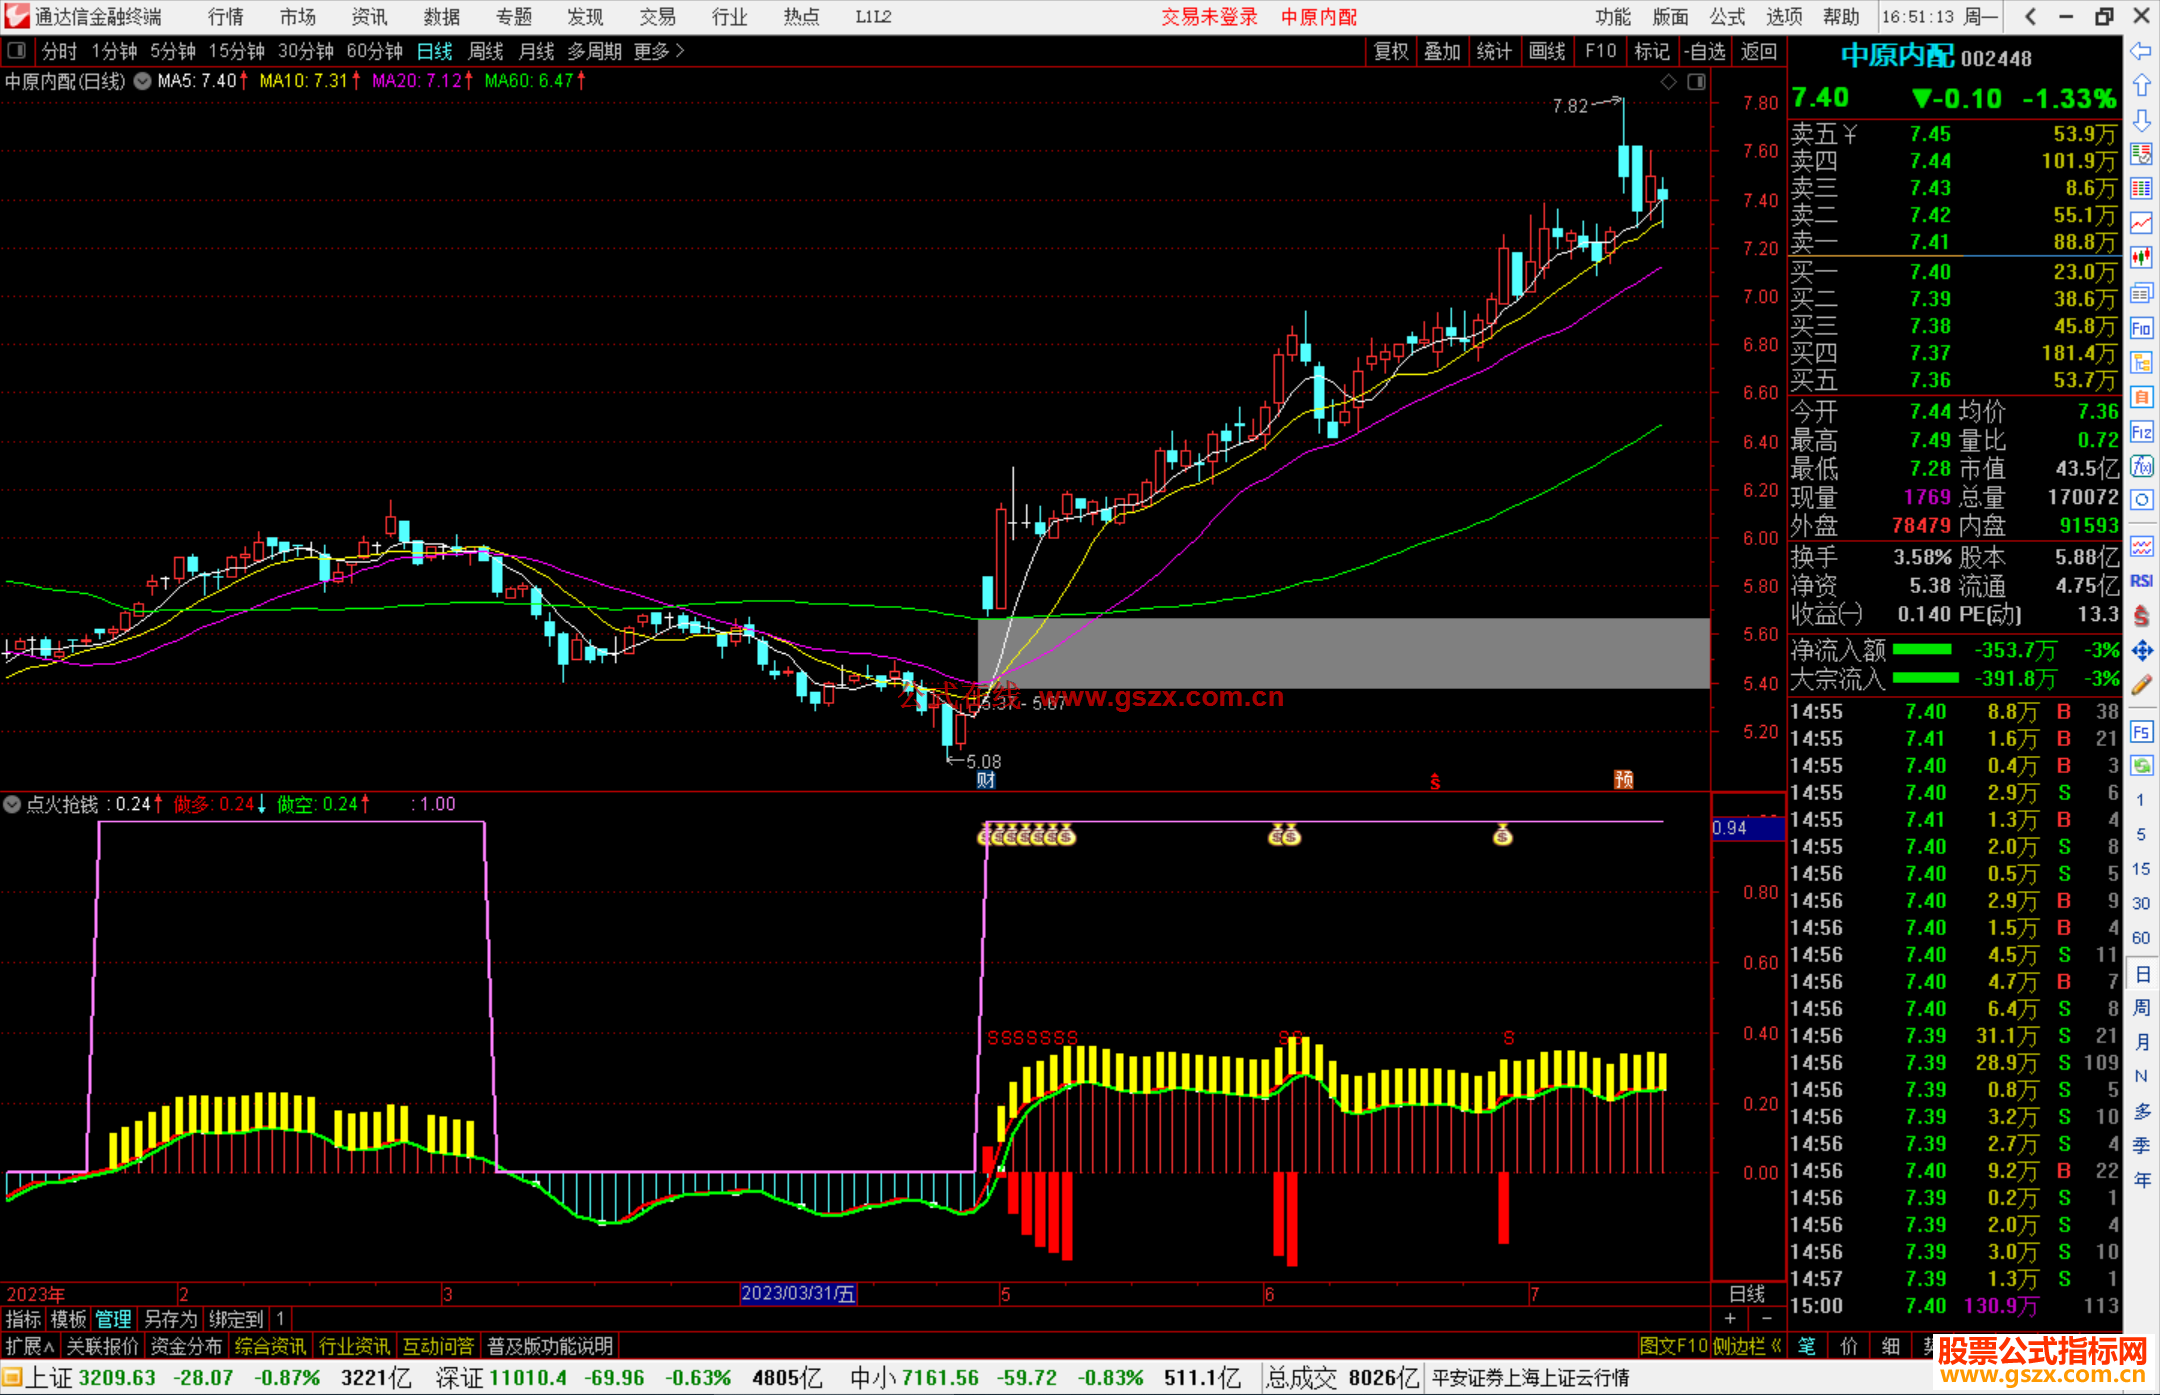Toggle the round icon beside 中原内配(日线) title
Image resolution: width=2160 pixels, height=1395 pixels.
tap(142, 81)
